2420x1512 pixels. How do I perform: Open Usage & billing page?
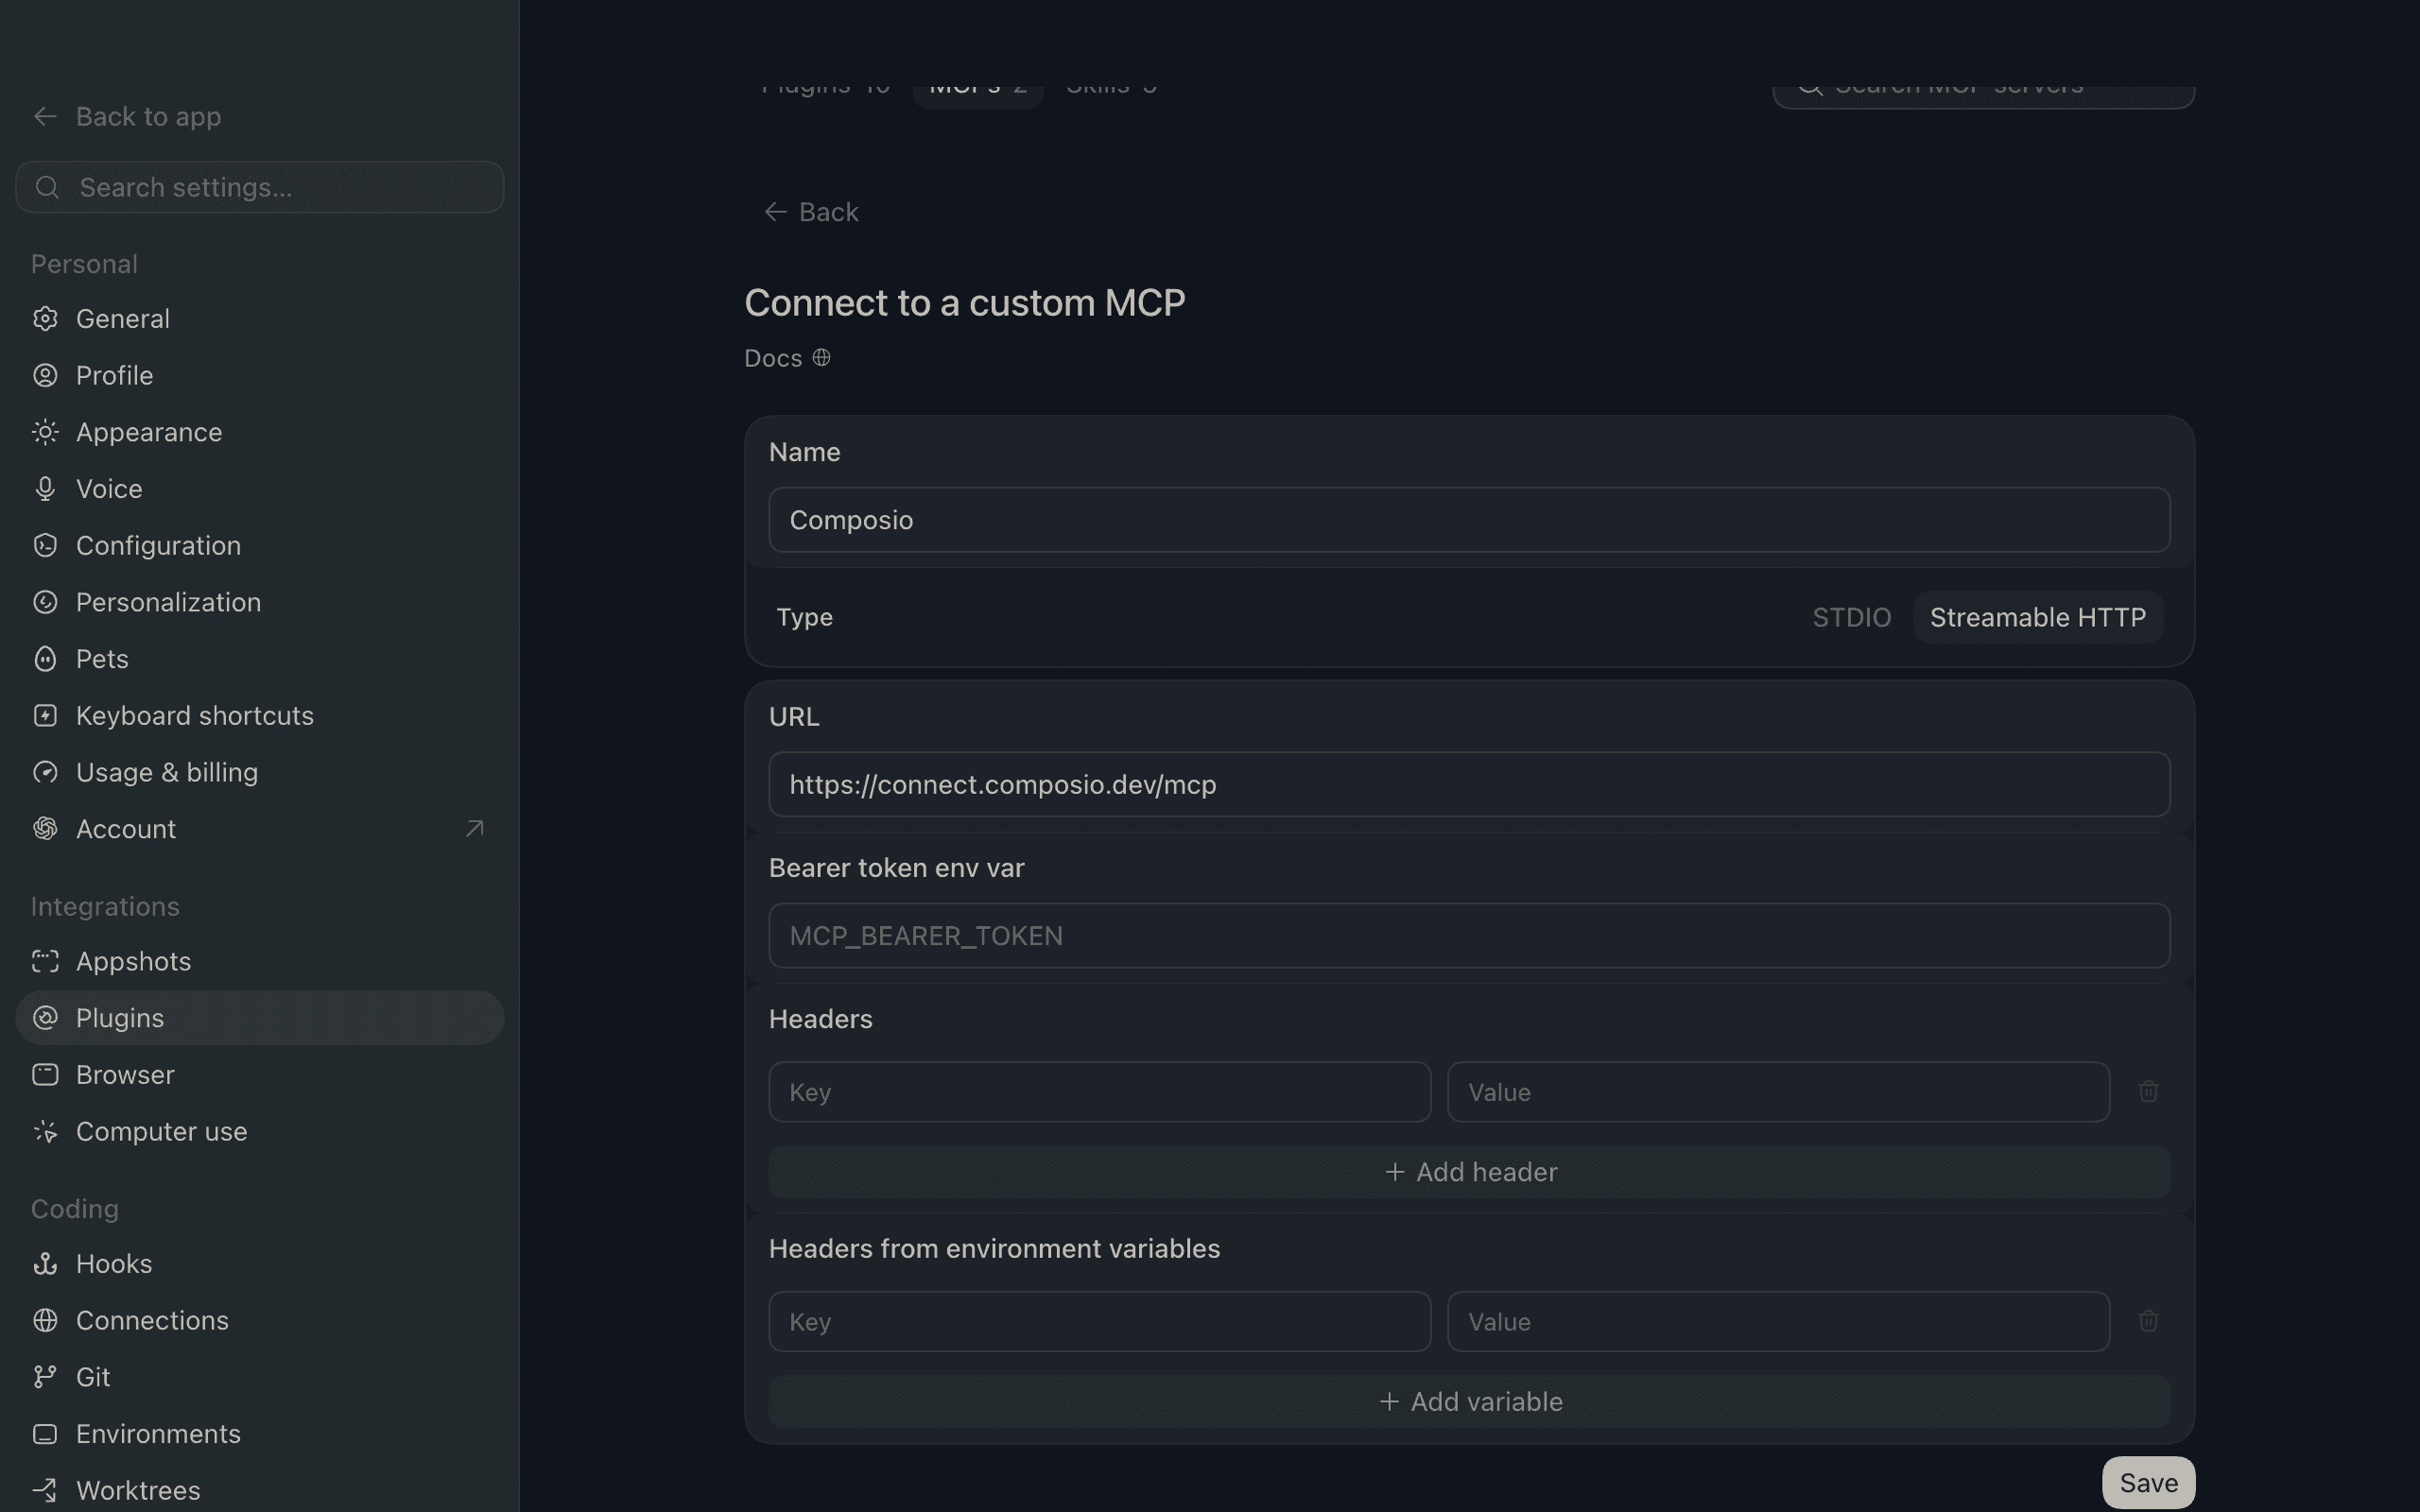pyautogui.click(x=259, y=772)
